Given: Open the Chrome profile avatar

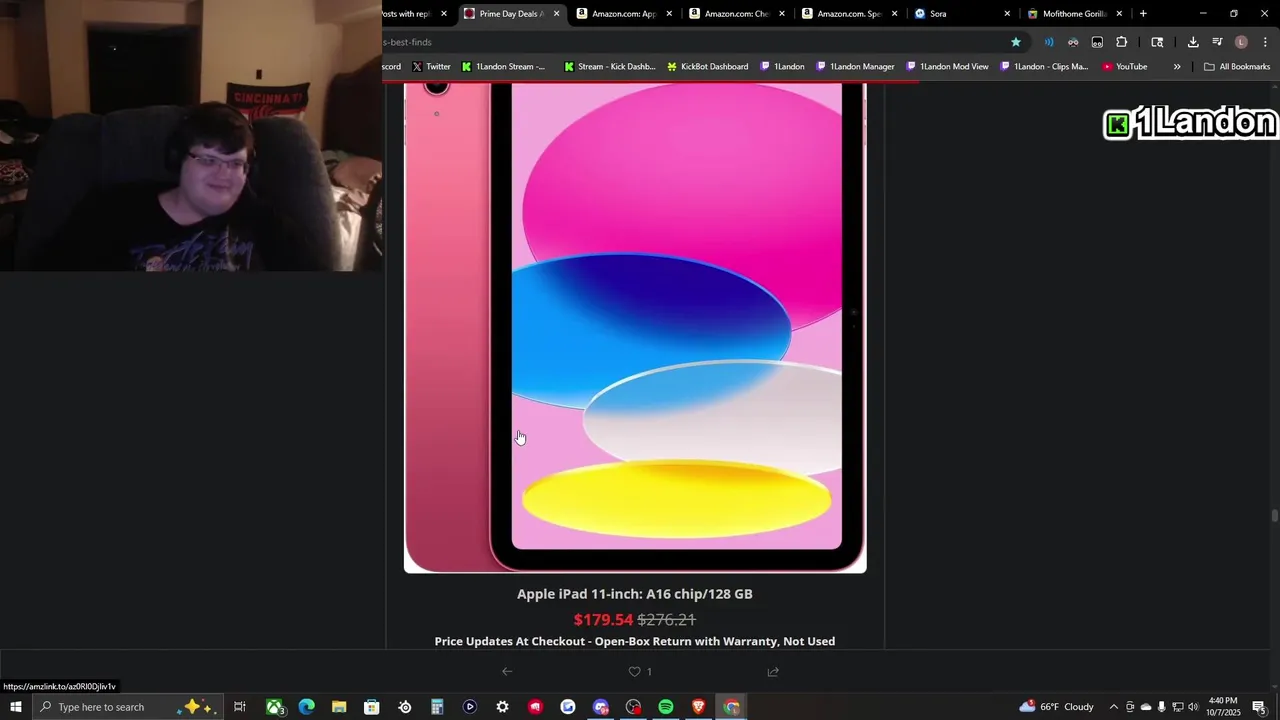Looking at the screenshot, I should [x=1241, y=42].
